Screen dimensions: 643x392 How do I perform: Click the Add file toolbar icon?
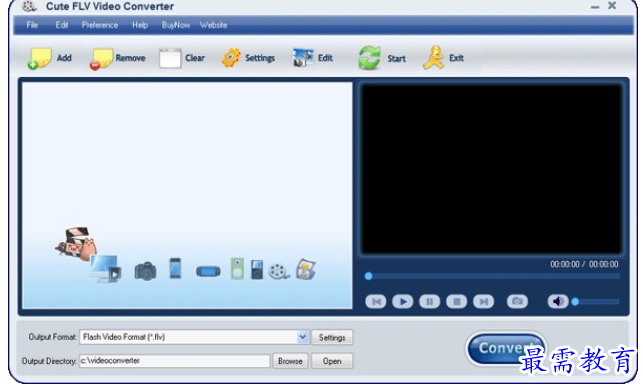[x=39, y=58]
